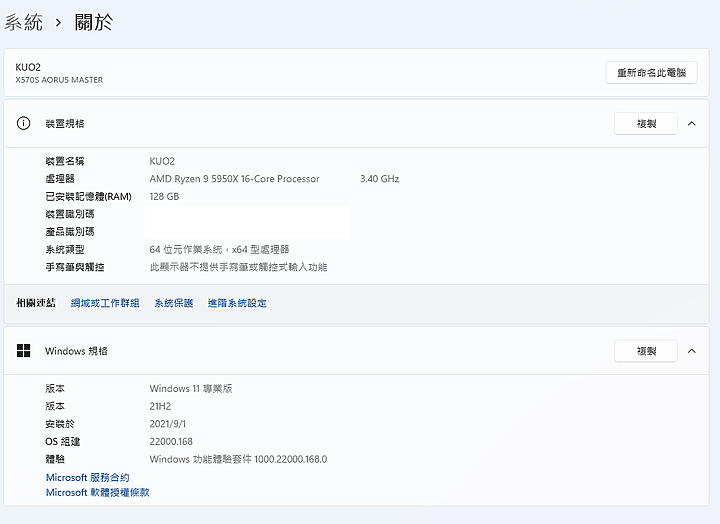The width and height of the screenshot is (720, 524).
Task: Select the 3.40 GHz value
Action: coord(379,179)
